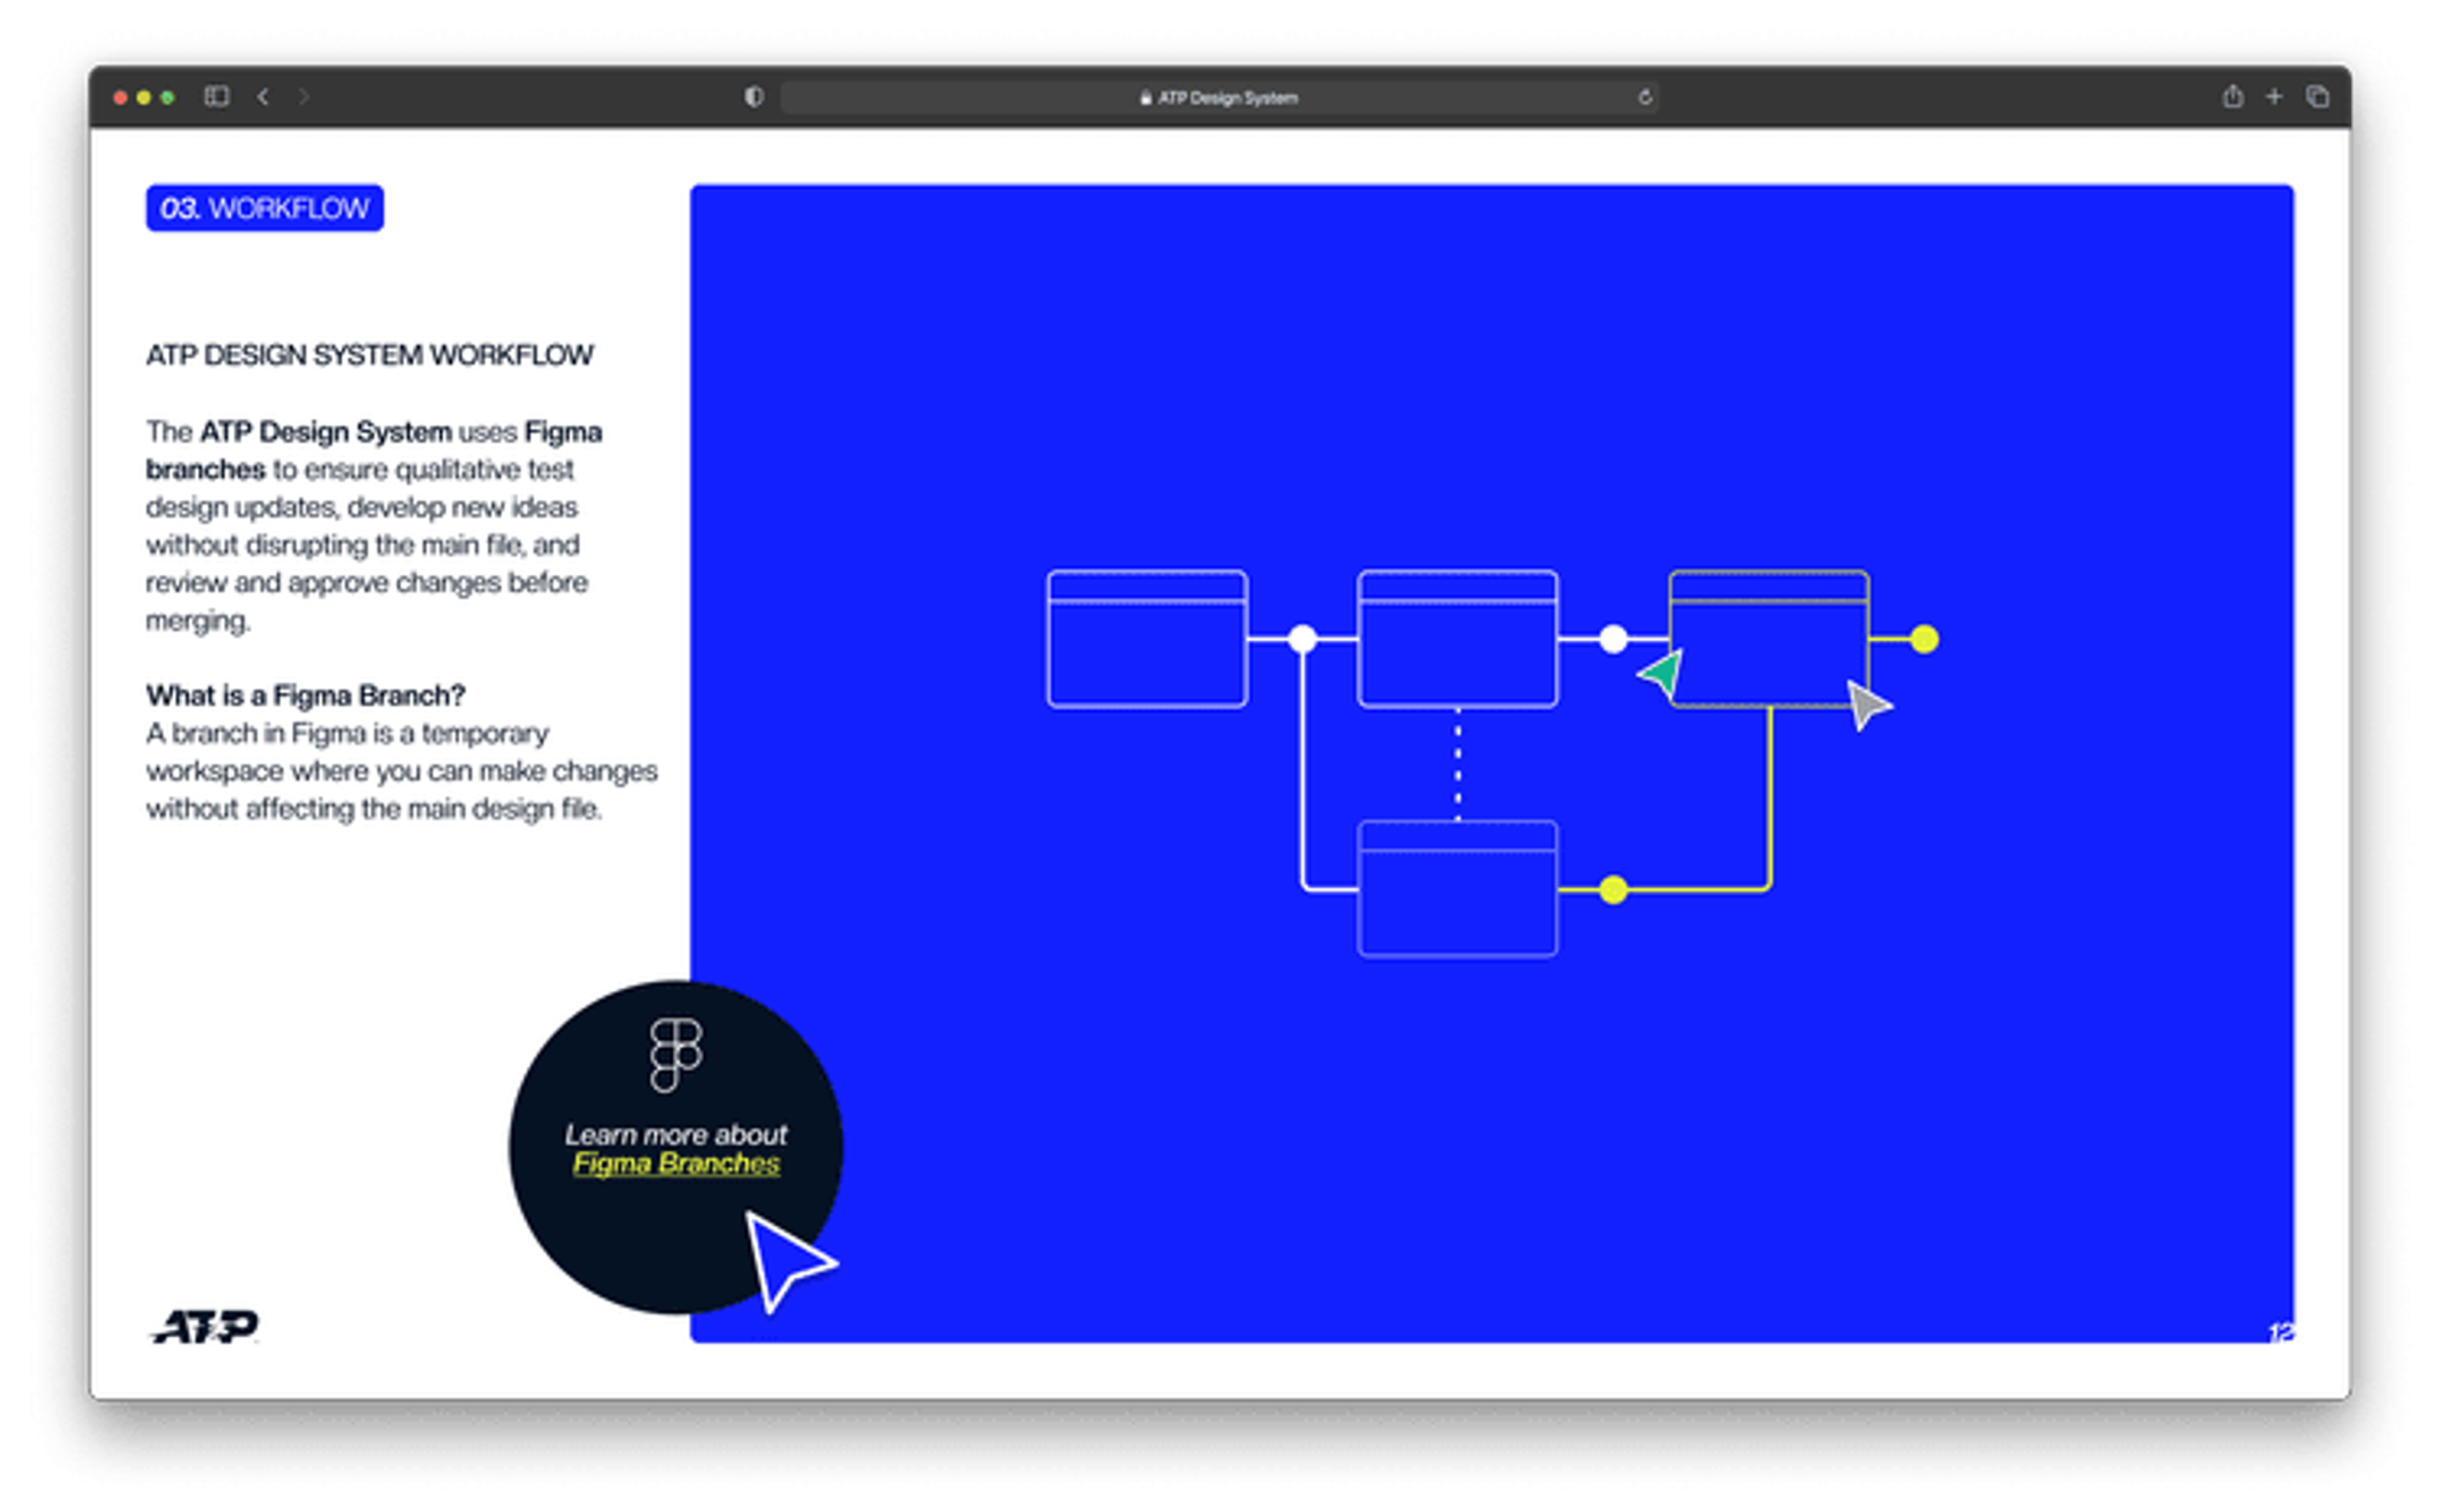2439x1512 pixels.
Task: Open the Figma Branches link
Action: [676, 1163]
